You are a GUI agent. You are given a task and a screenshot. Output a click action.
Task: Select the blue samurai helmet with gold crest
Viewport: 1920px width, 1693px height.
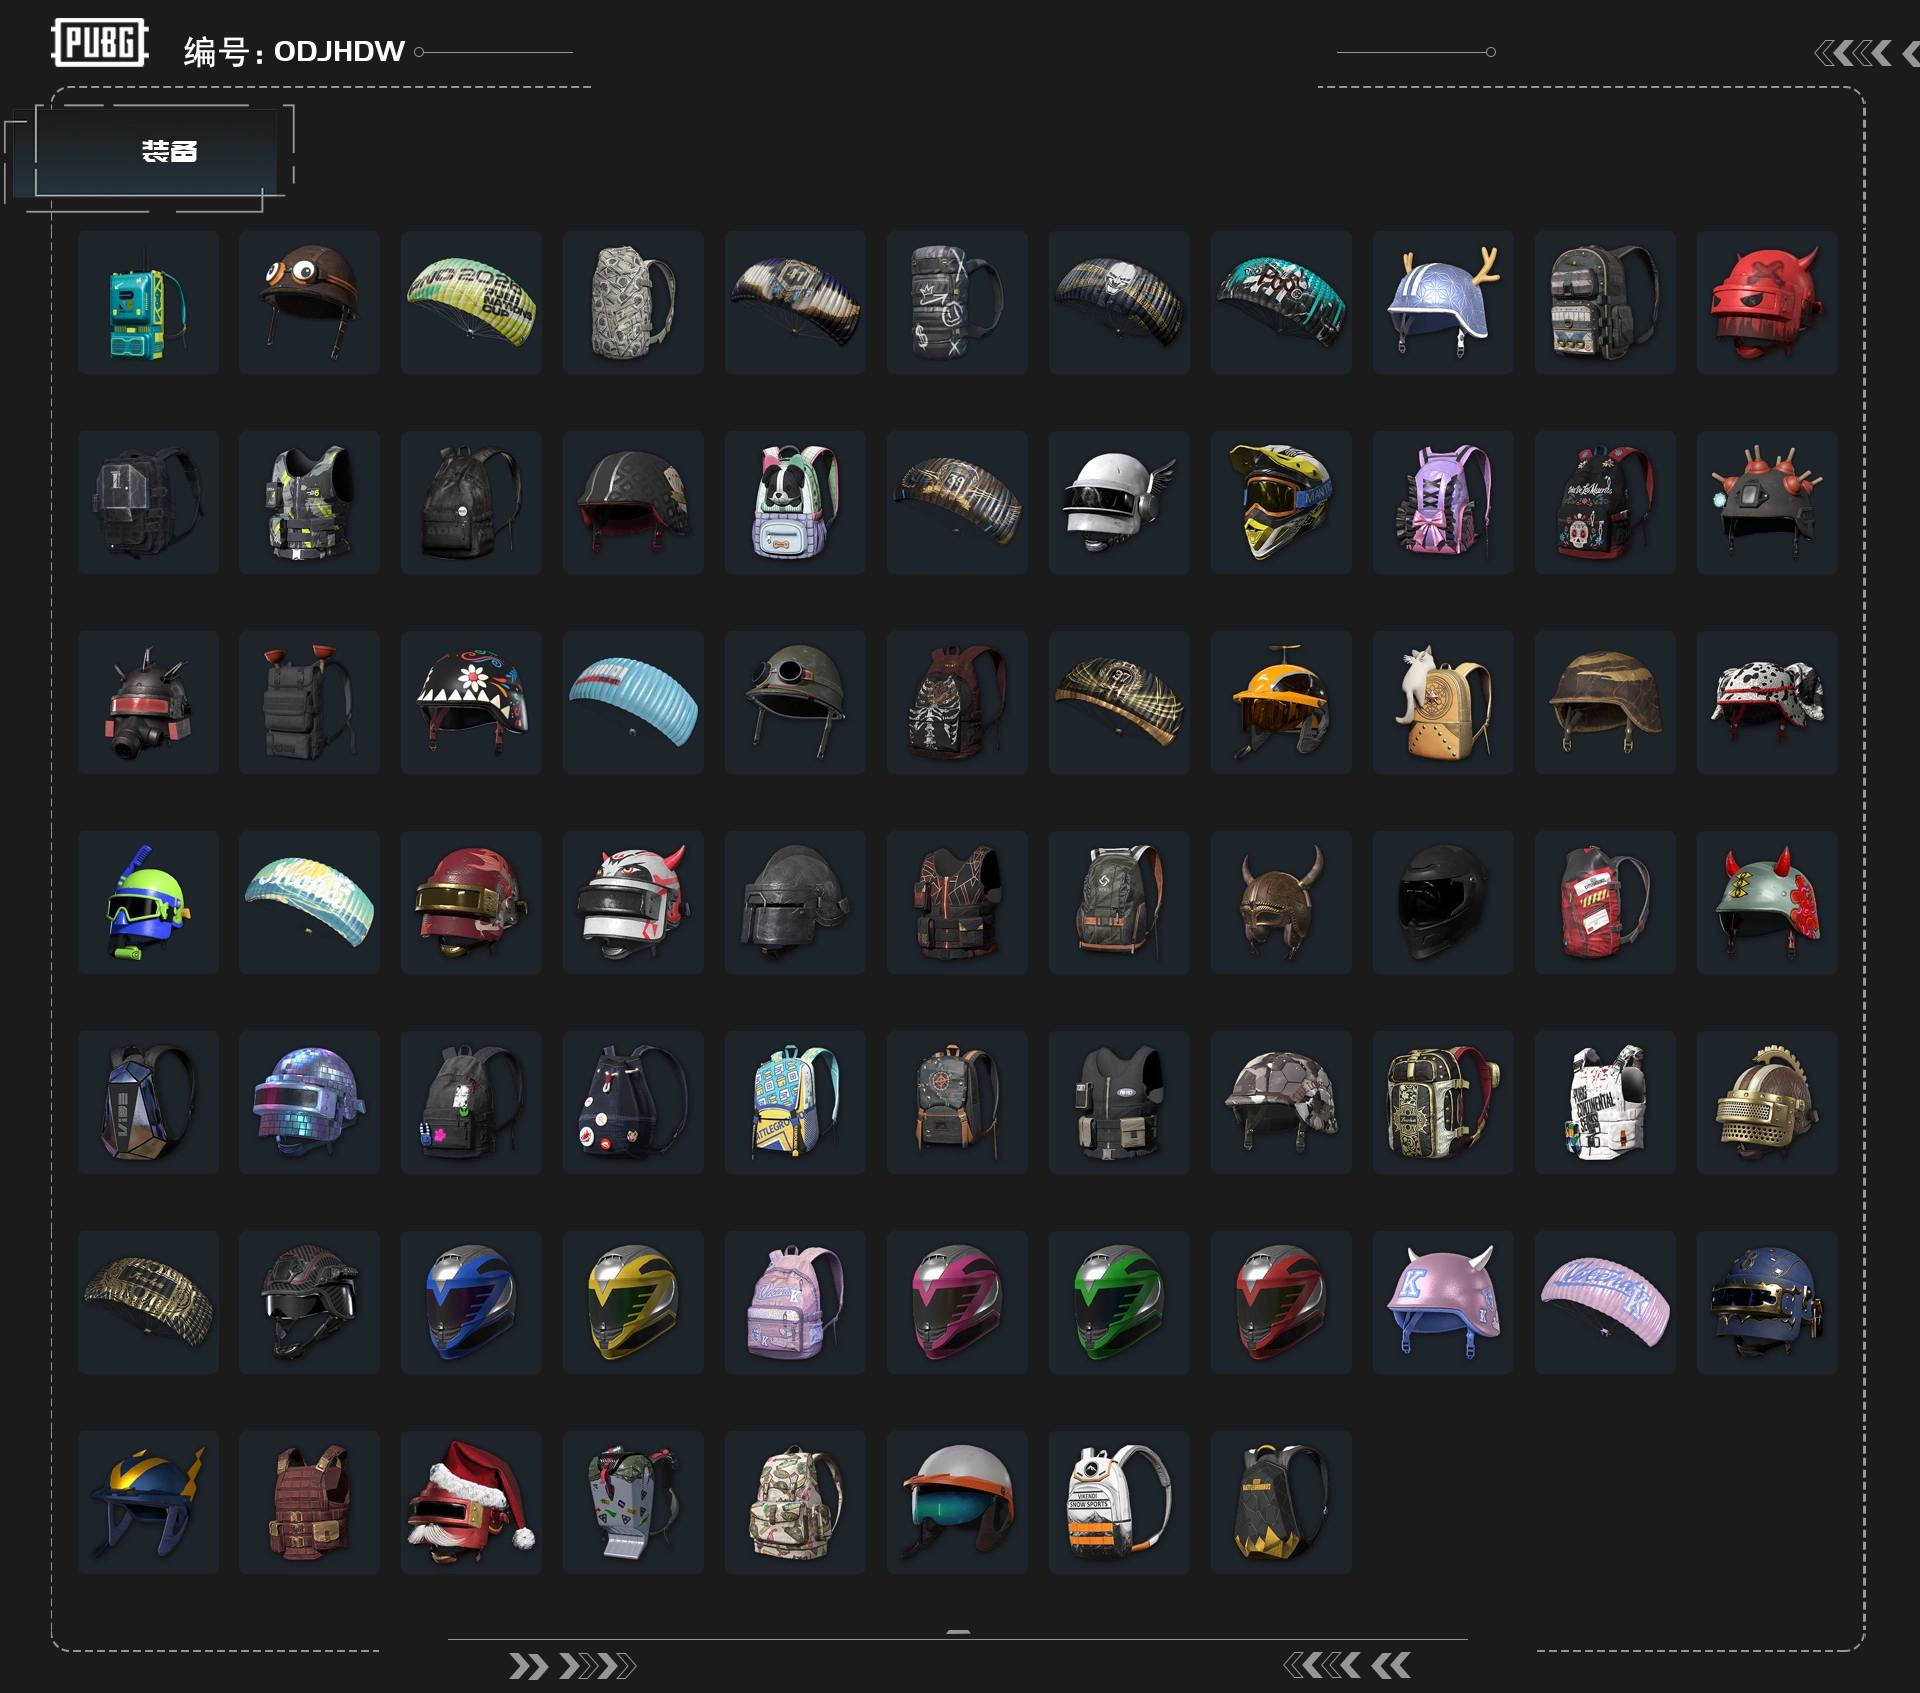pos(148,1502)
